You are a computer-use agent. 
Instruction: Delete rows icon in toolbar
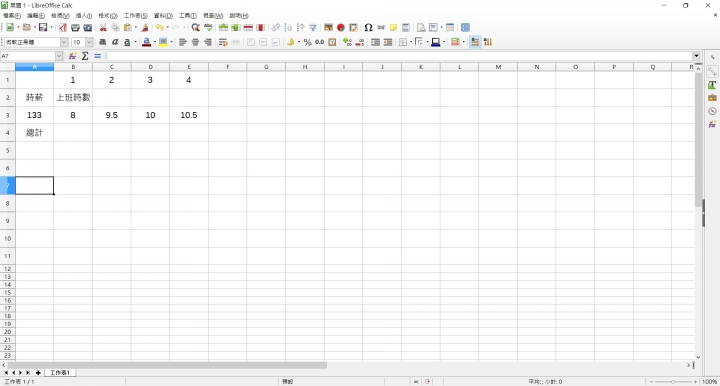(x=248, y=28)
